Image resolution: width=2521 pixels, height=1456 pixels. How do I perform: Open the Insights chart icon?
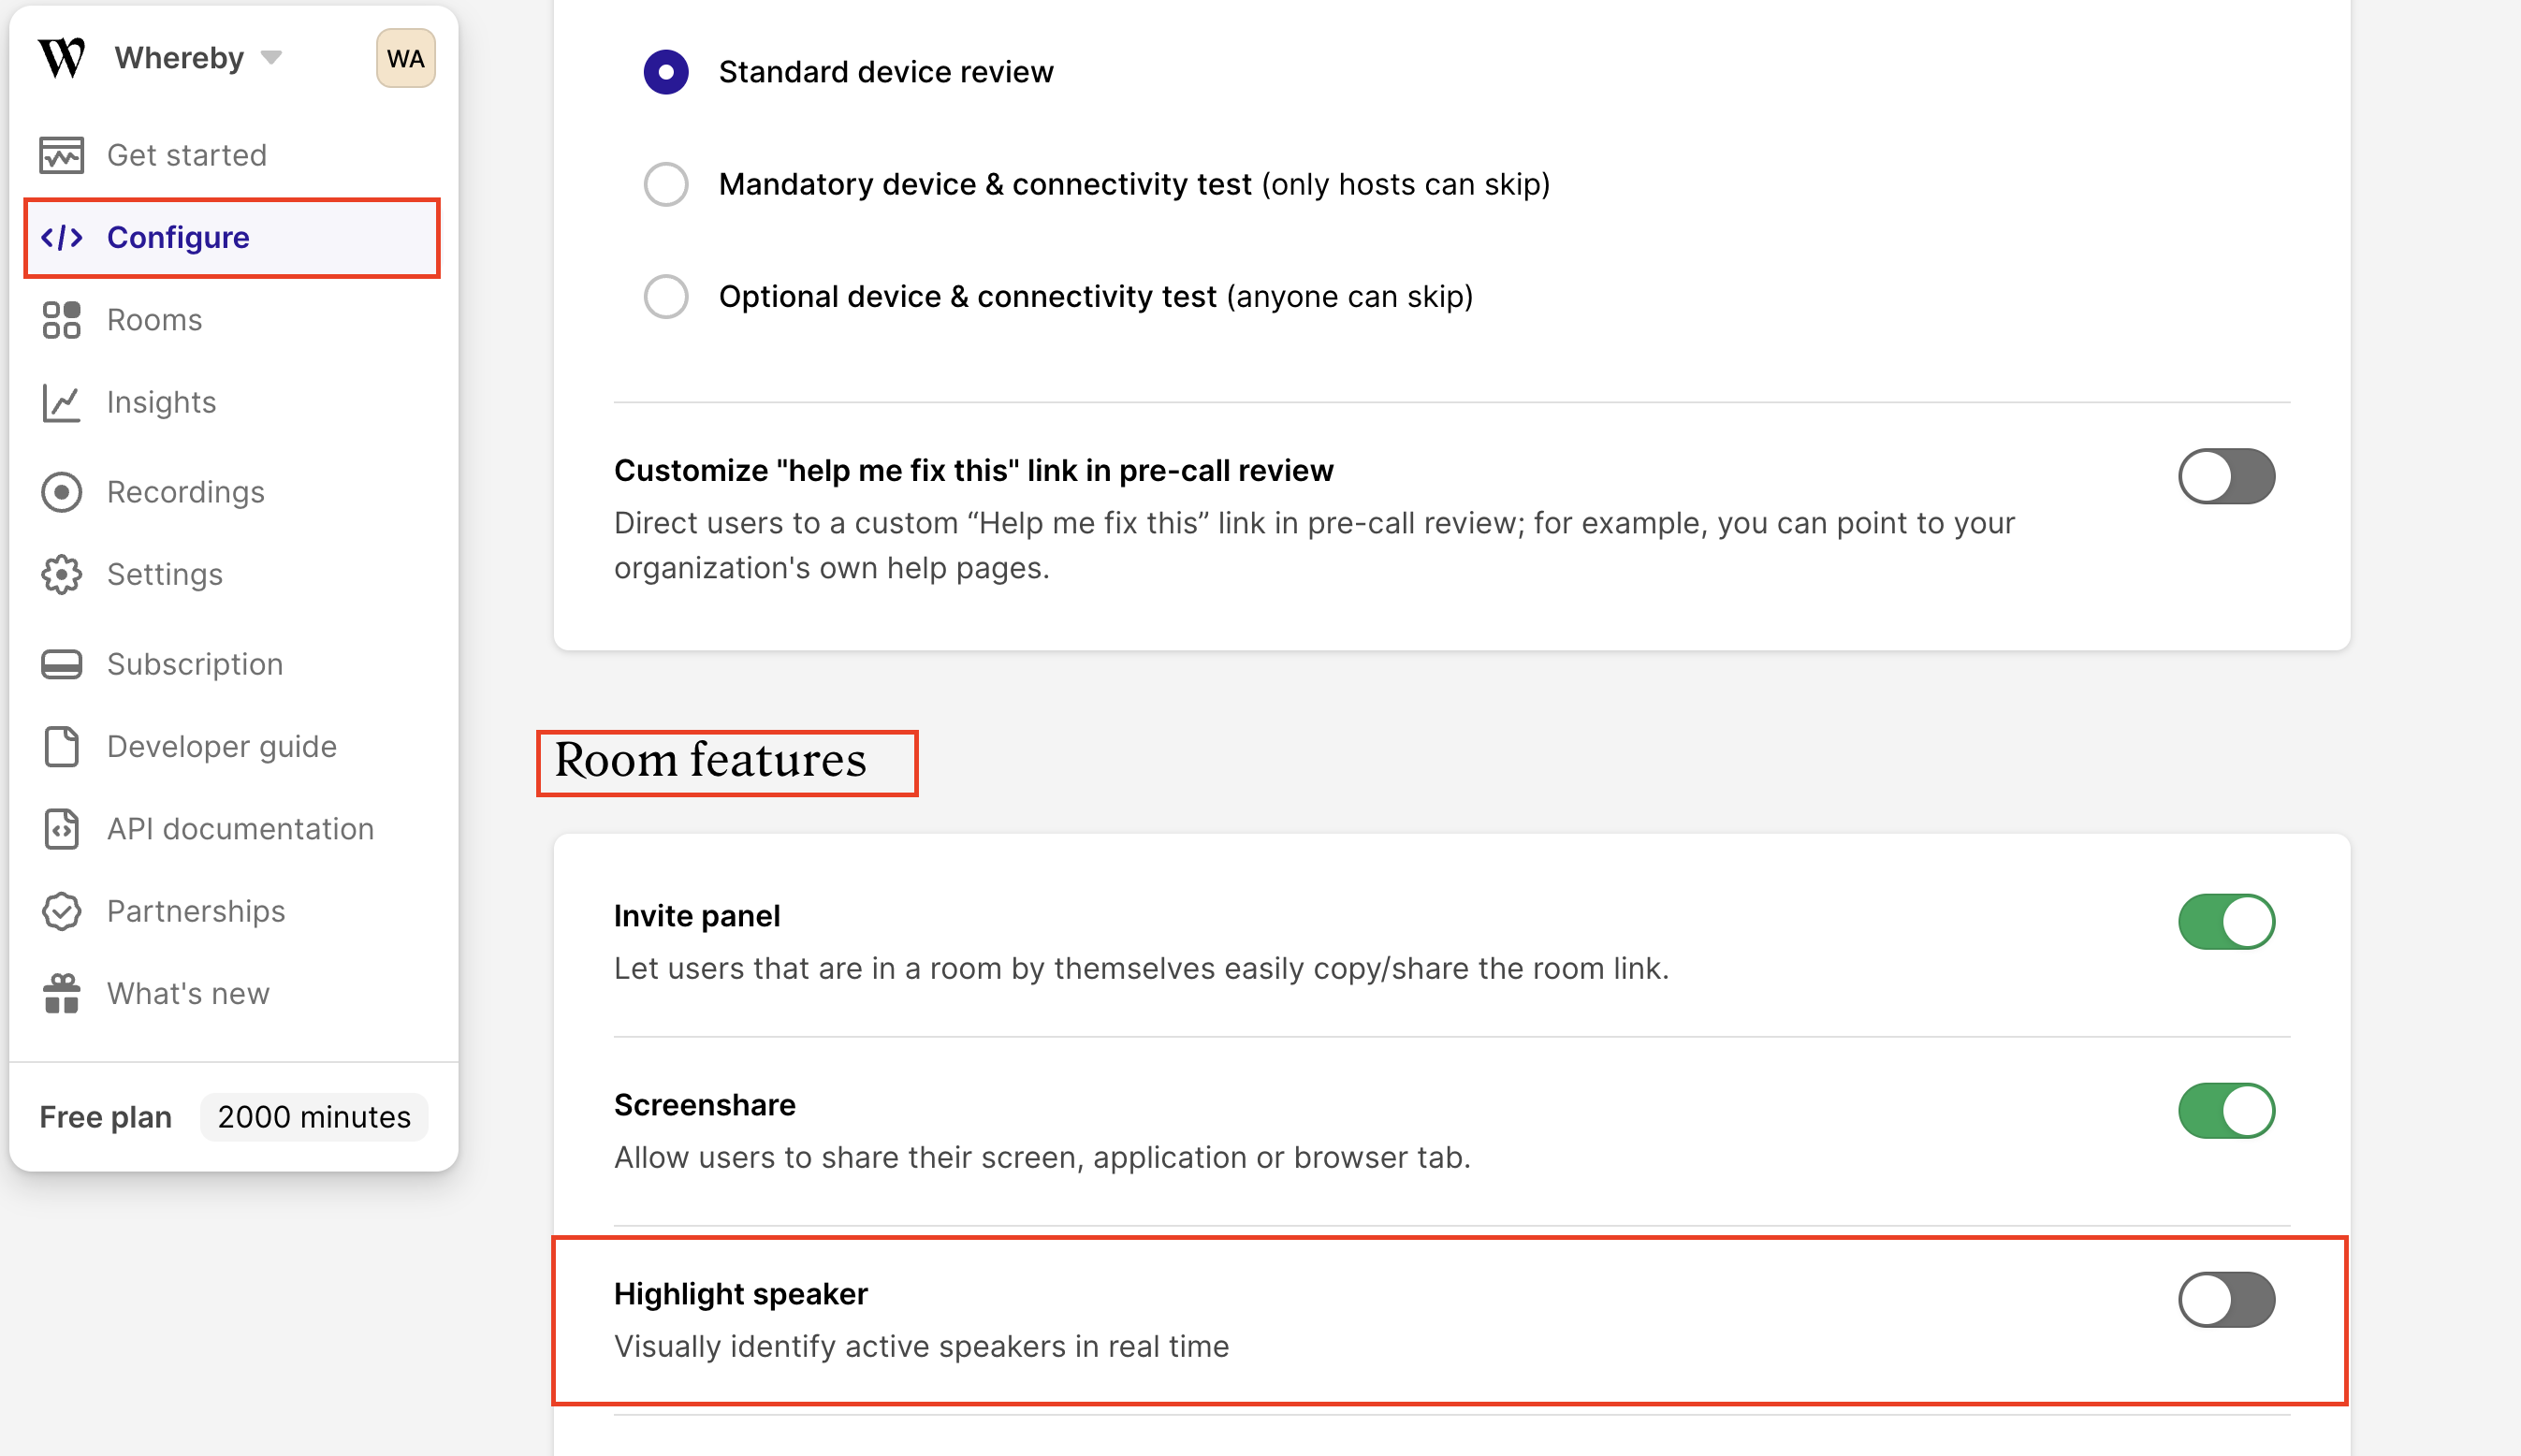tap(62, 402)
